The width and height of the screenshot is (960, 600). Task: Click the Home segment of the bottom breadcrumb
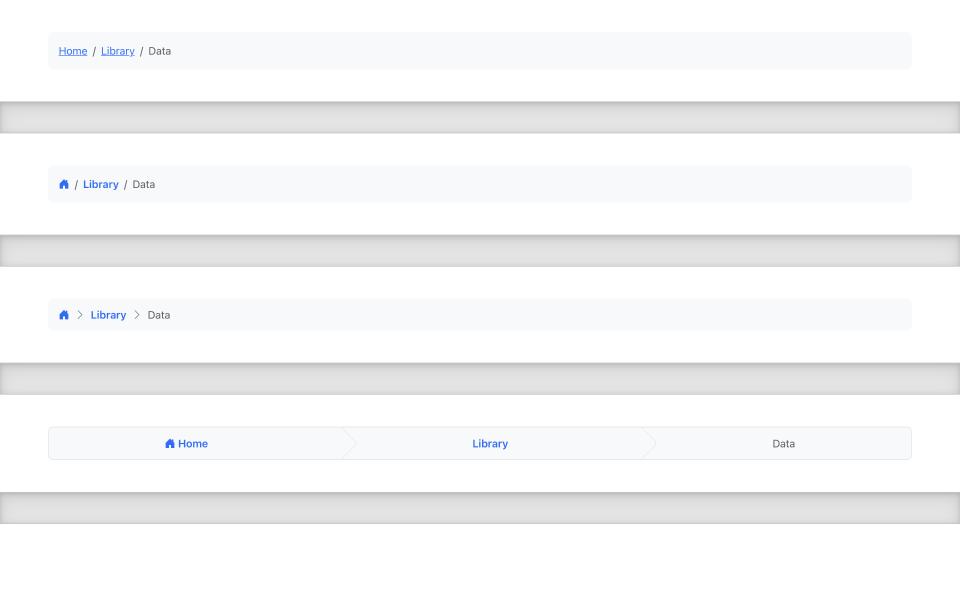(x=186, y=443)
